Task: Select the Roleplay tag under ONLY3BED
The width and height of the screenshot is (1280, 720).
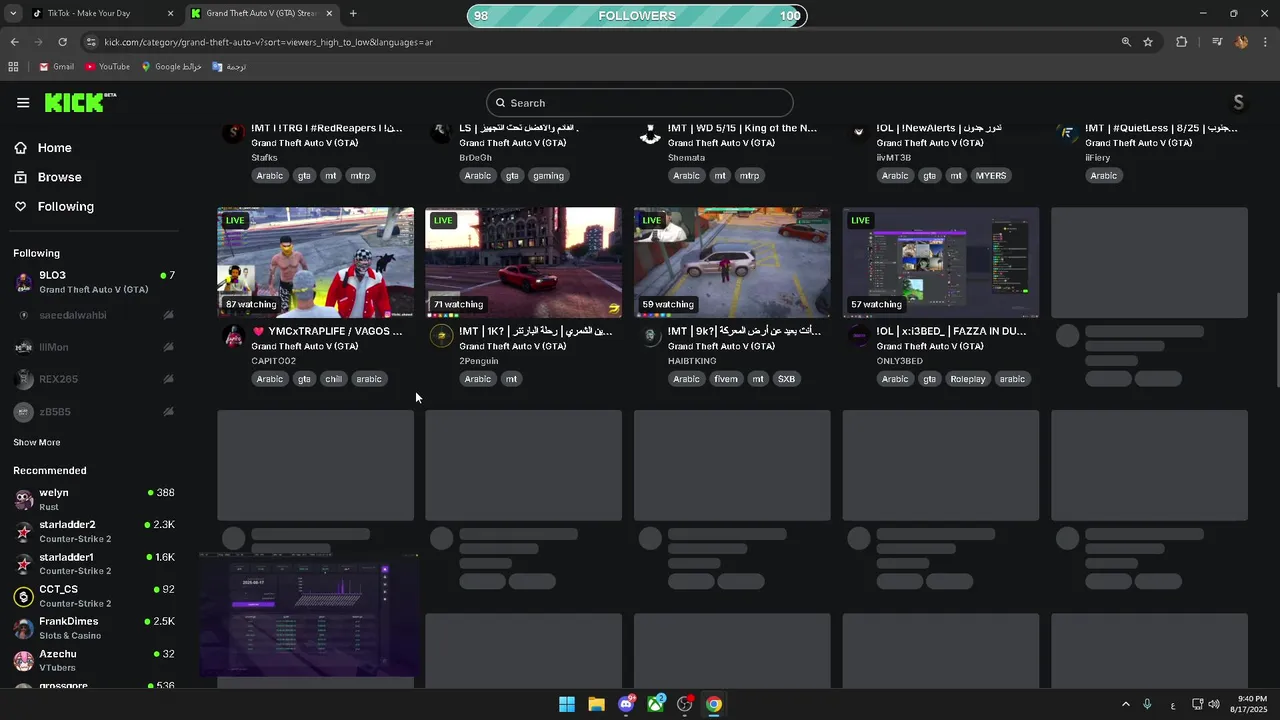Action: [968, 379]
